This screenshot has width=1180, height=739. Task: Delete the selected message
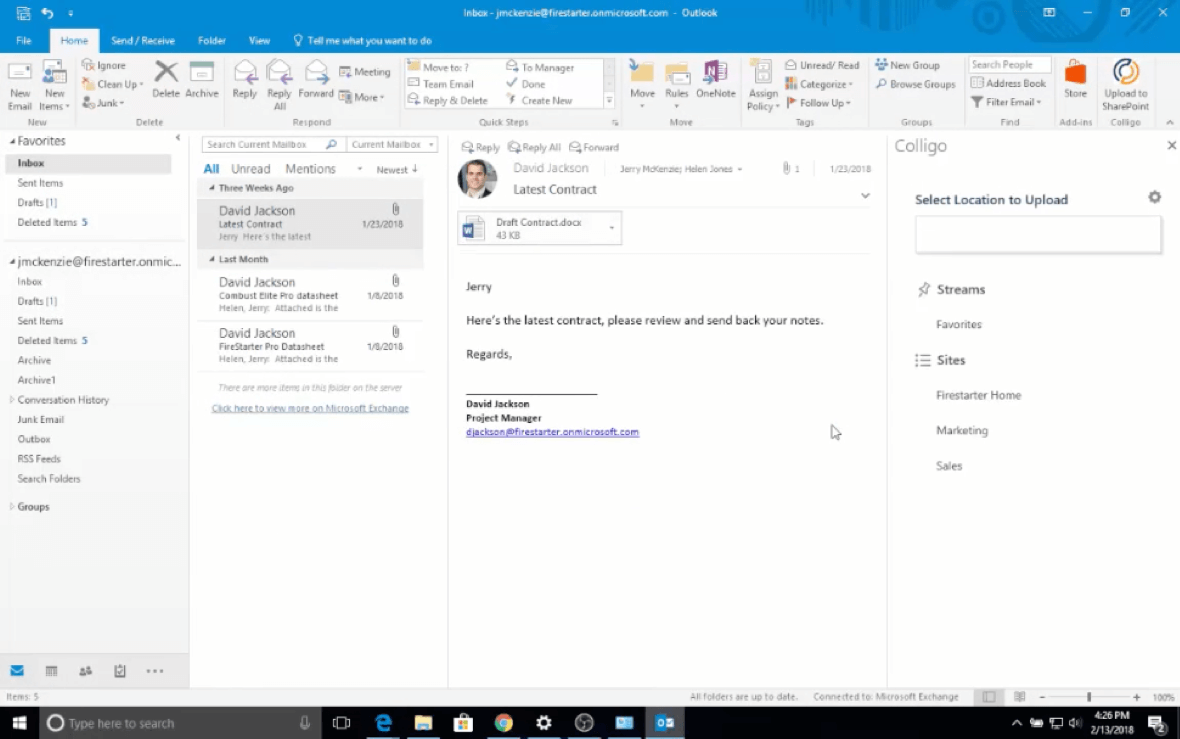[x=166, y=80]
